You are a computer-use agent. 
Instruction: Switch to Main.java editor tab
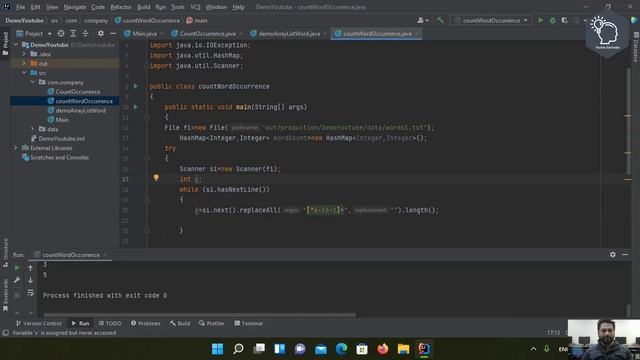(x=144, y=33)
